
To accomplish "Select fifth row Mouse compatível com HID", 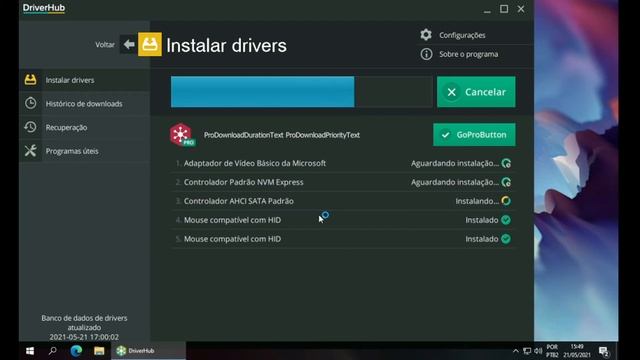I will tap(343, 239).
